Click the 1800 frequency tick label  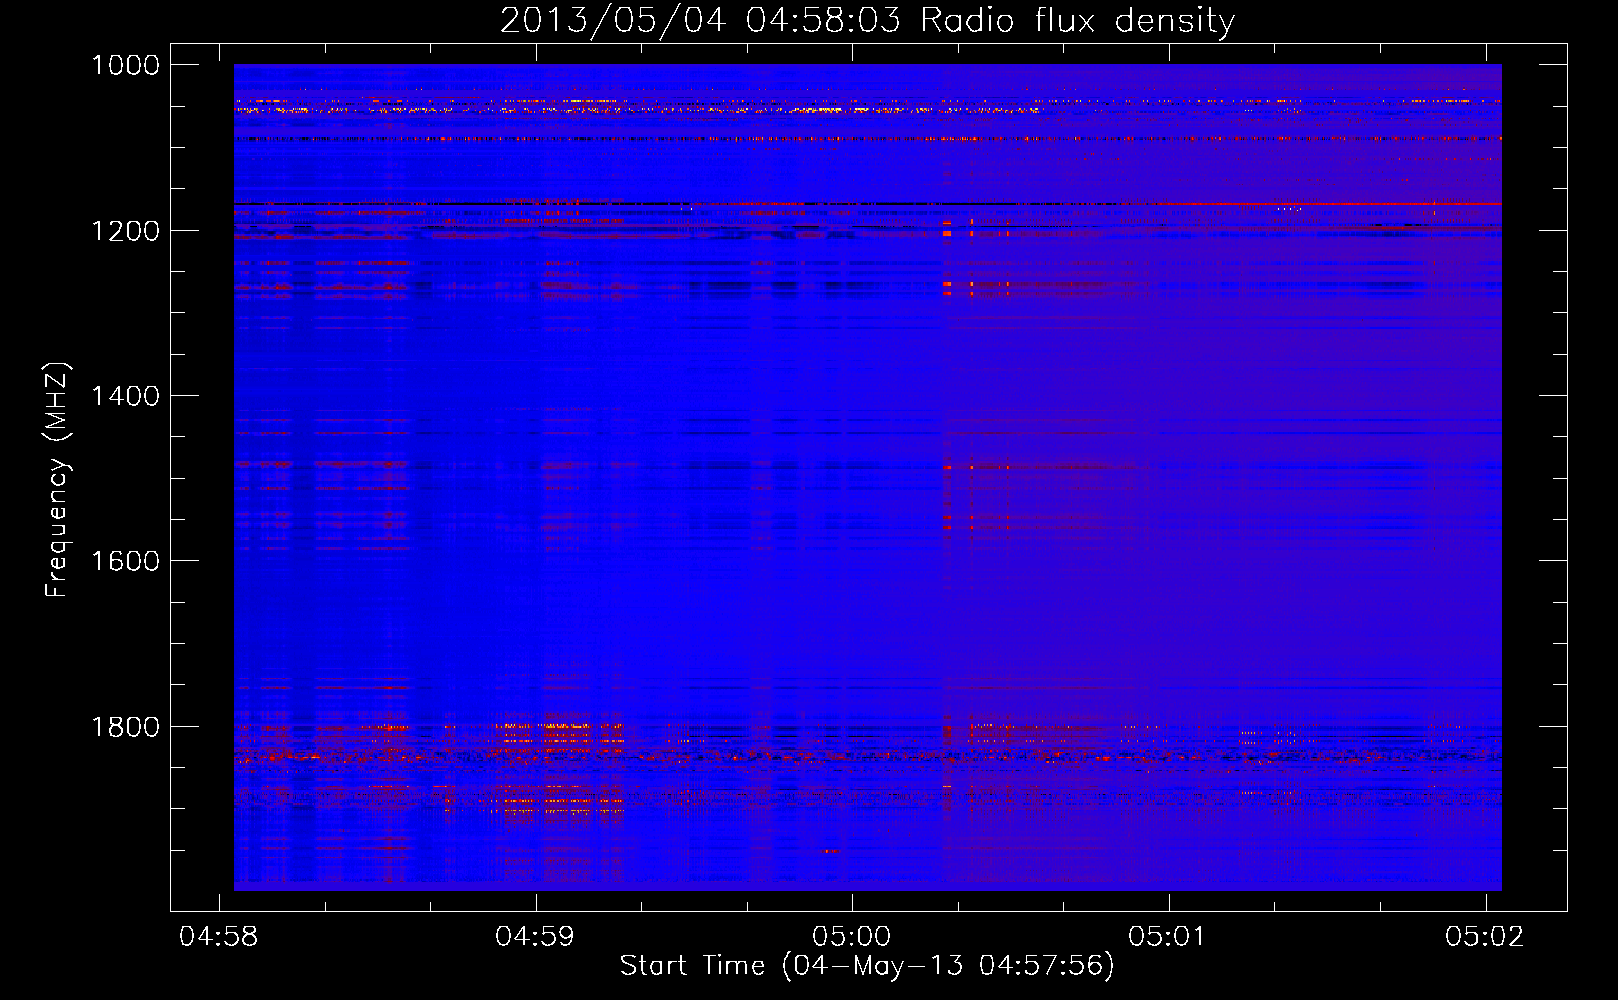pyautogui.click(x=125, y=727)
